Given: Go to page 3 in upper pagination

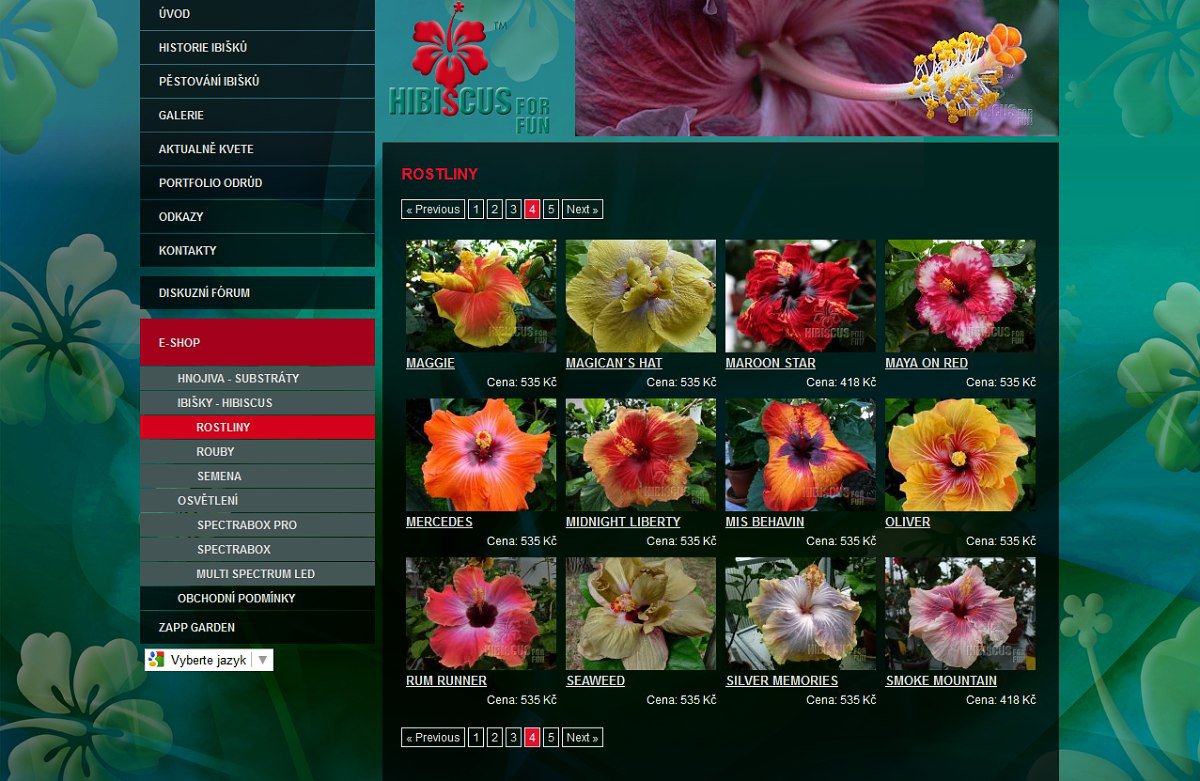Looking at the screenshot, I should tap(513, 209).
